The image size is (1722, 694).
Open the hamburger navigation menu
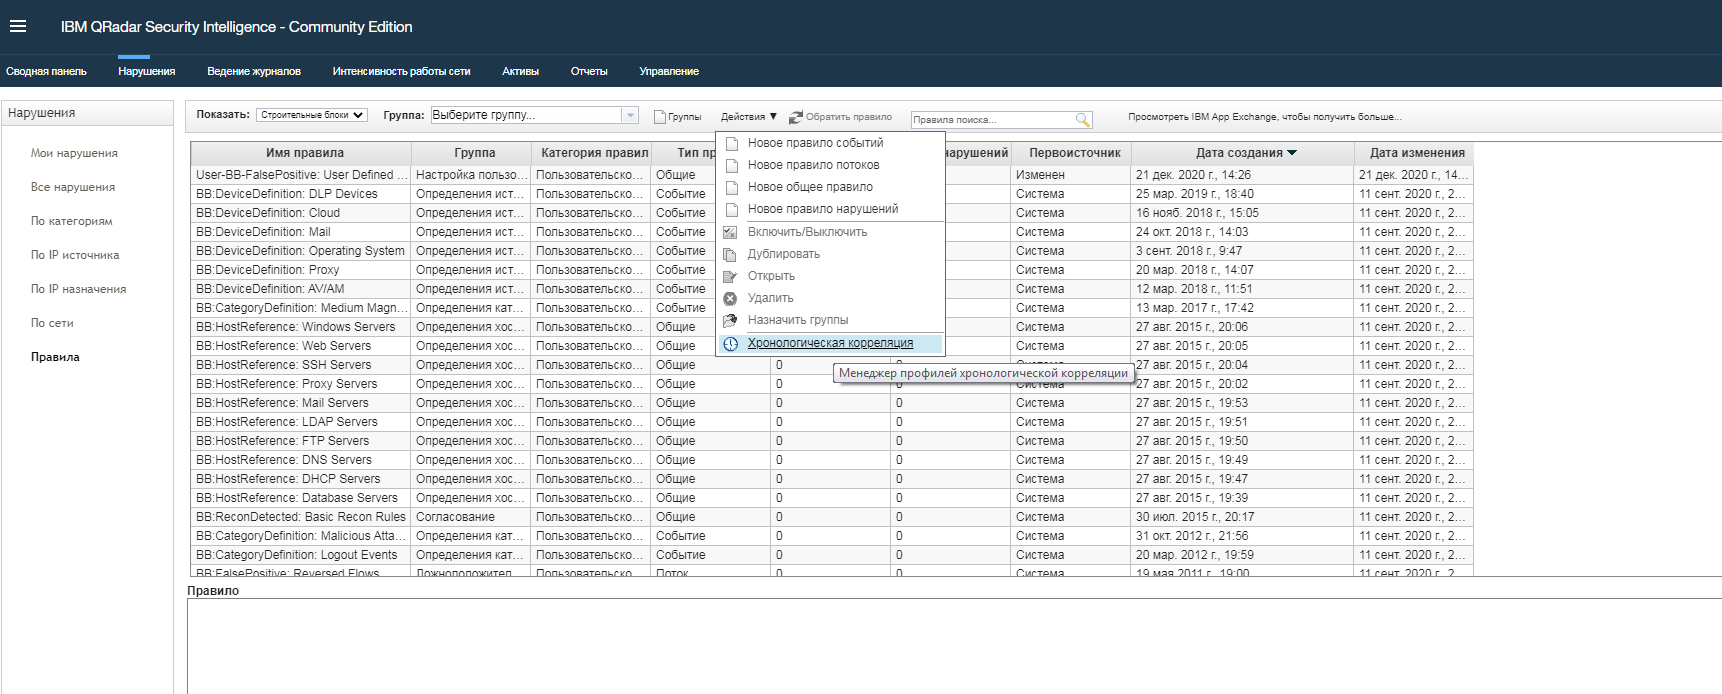[x=18, y=27]
